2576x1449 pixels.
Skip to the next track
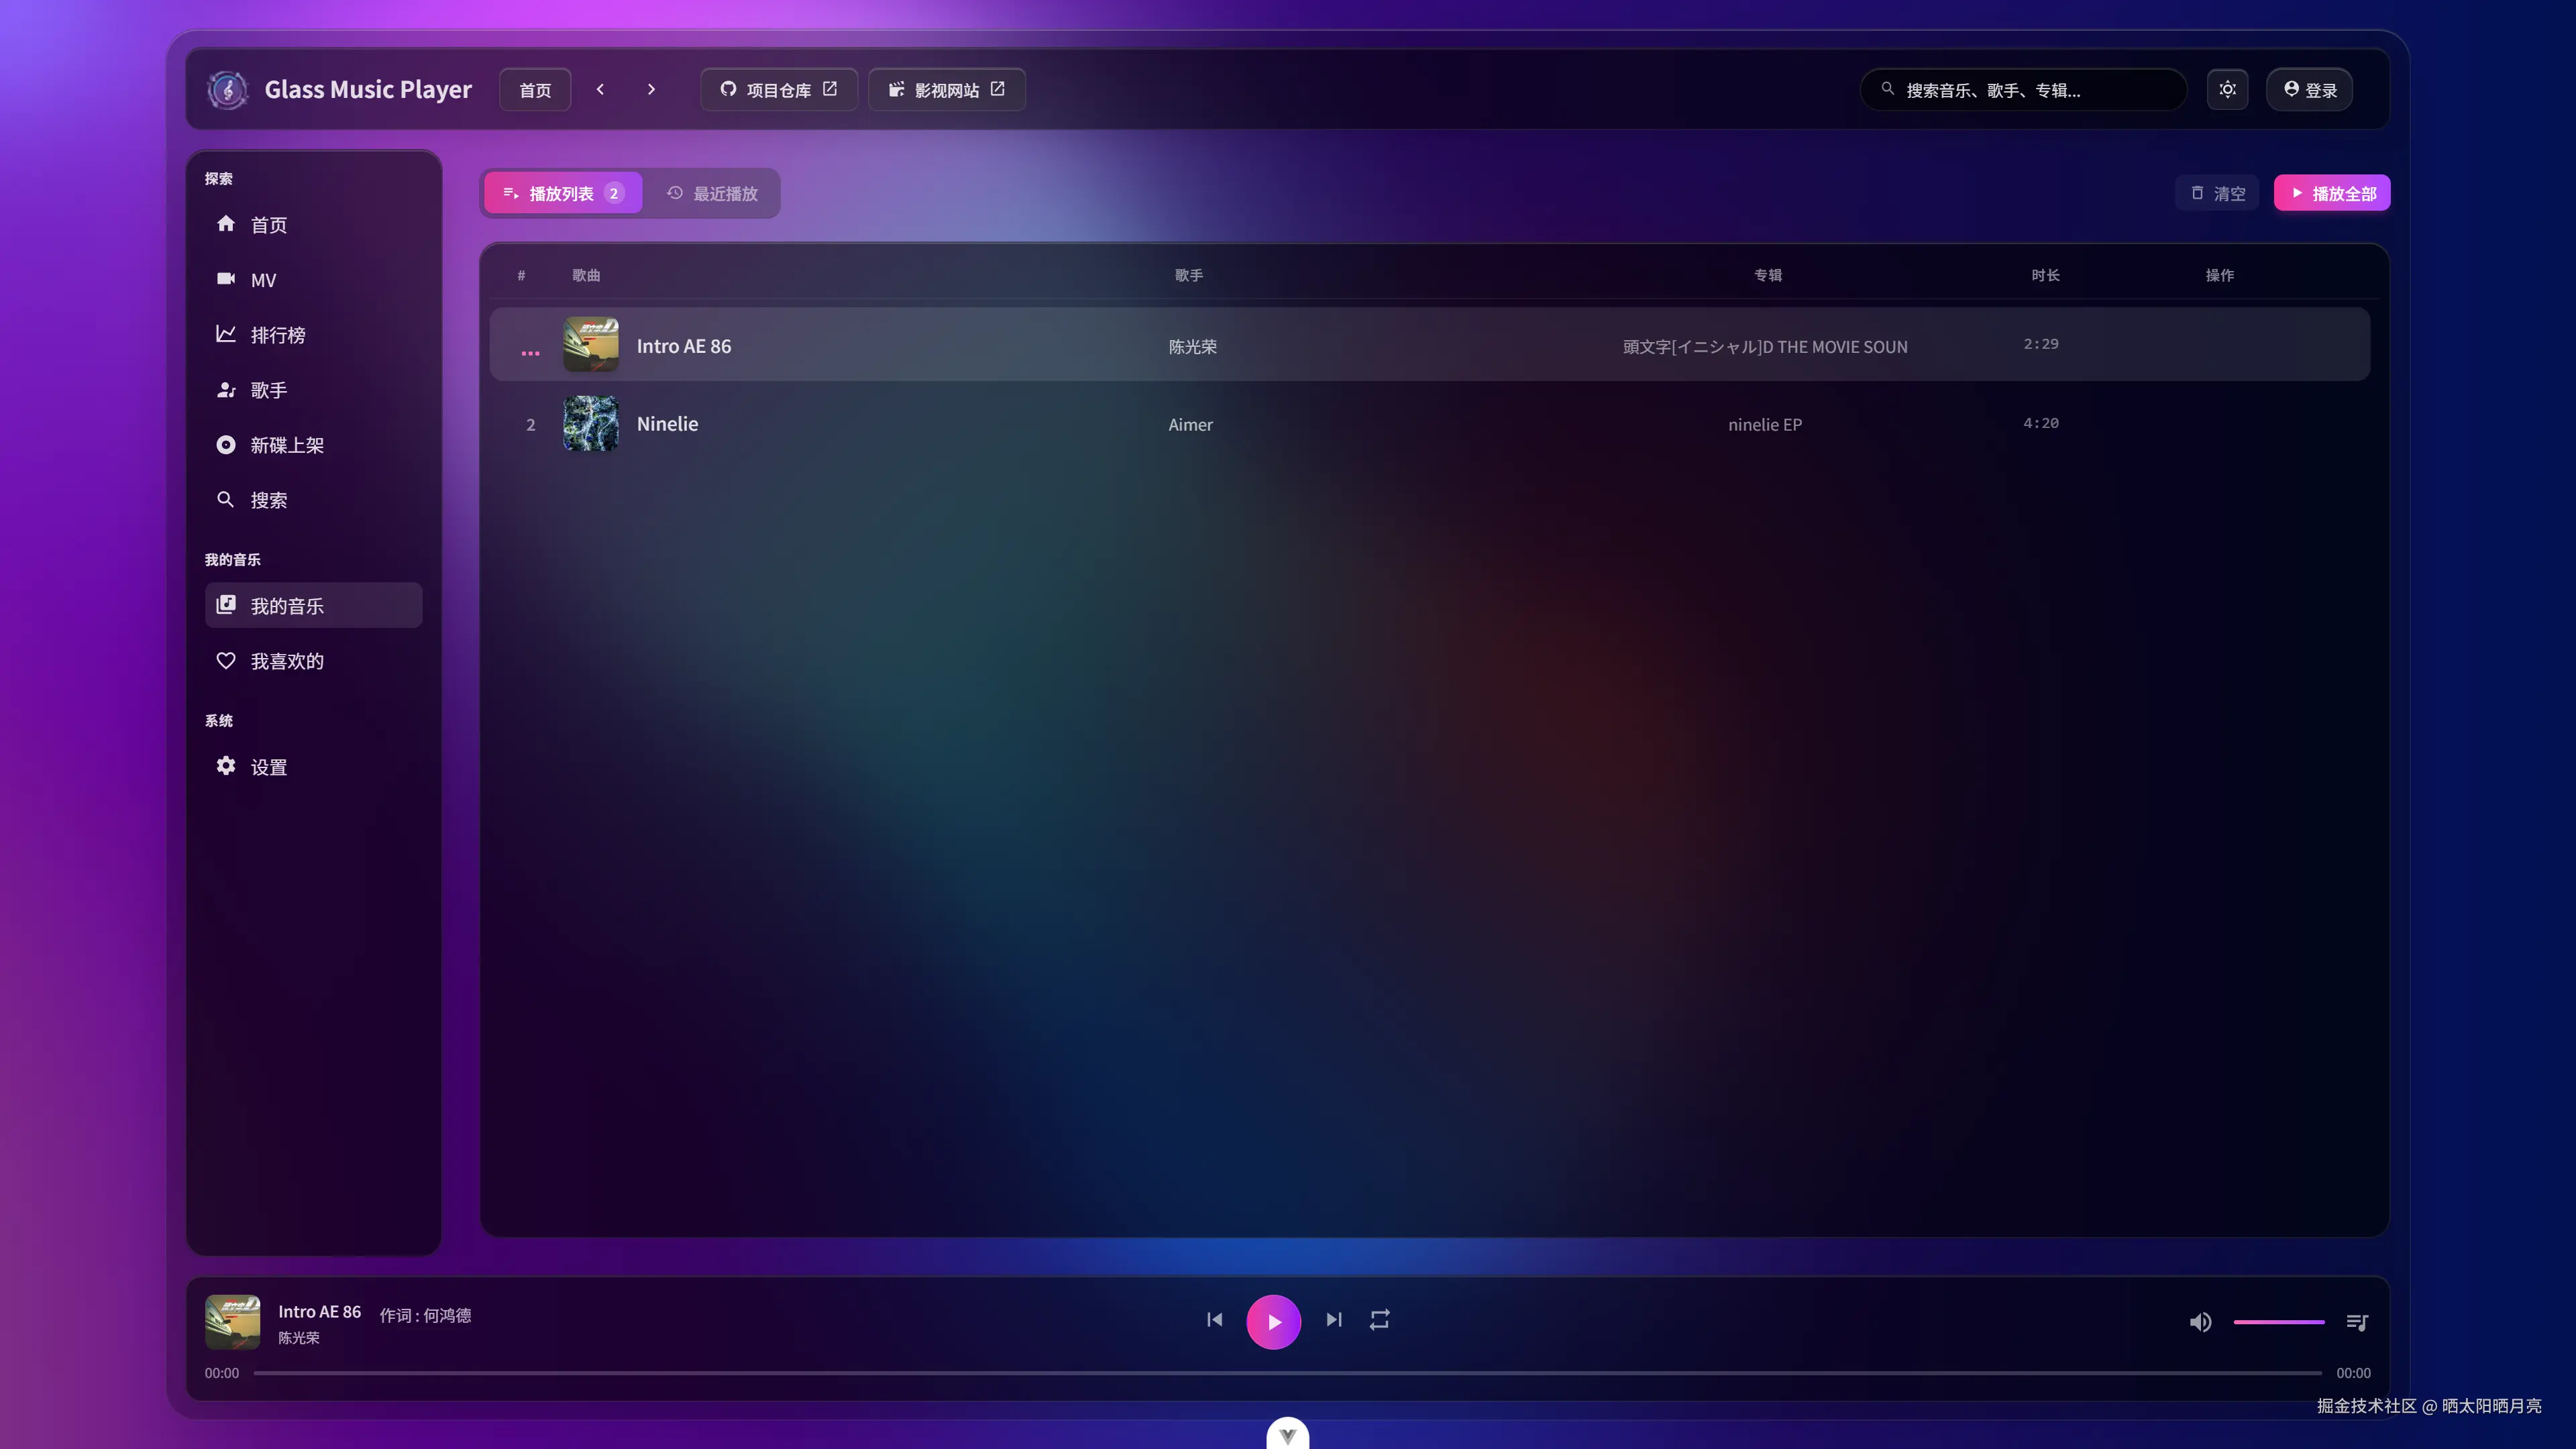pyautogui.click(x=1333, y=1320)
